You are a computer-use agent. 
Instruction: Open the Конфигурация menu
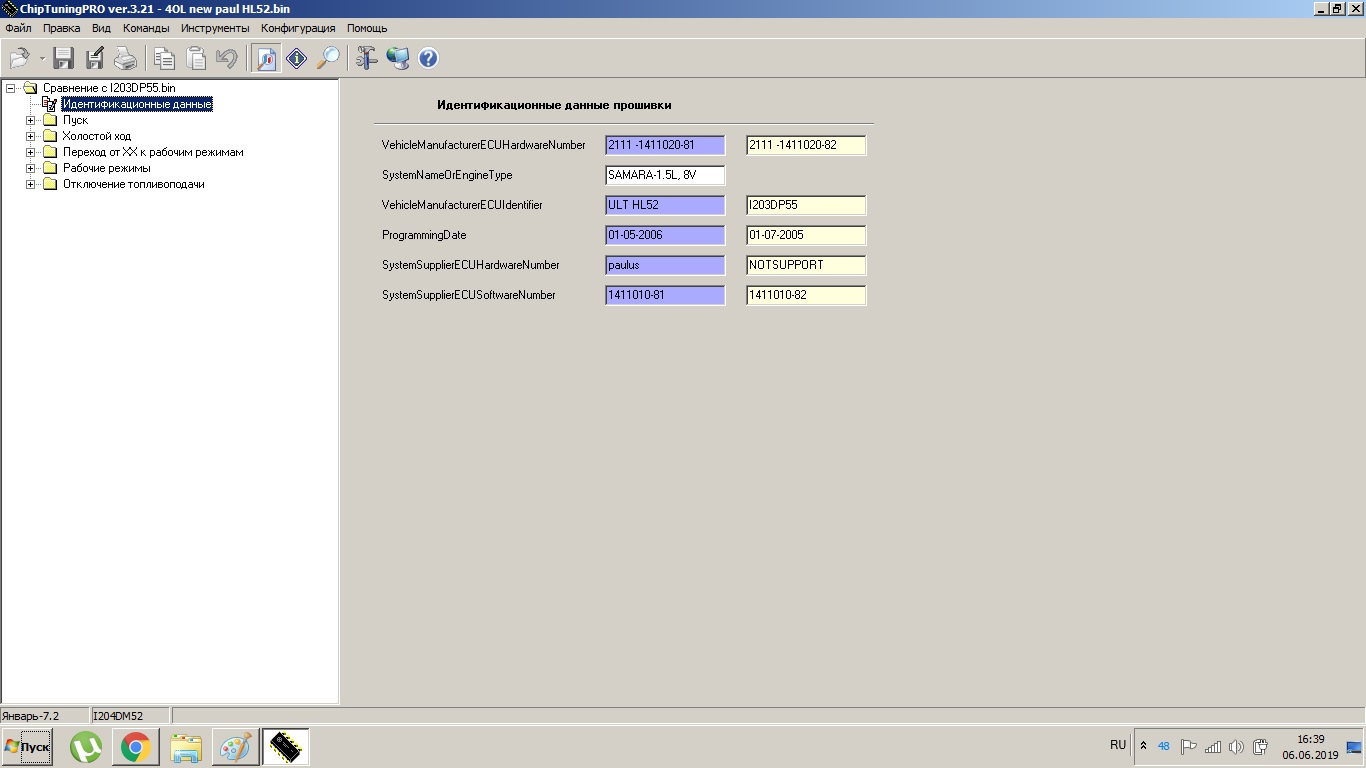point(298,28)
